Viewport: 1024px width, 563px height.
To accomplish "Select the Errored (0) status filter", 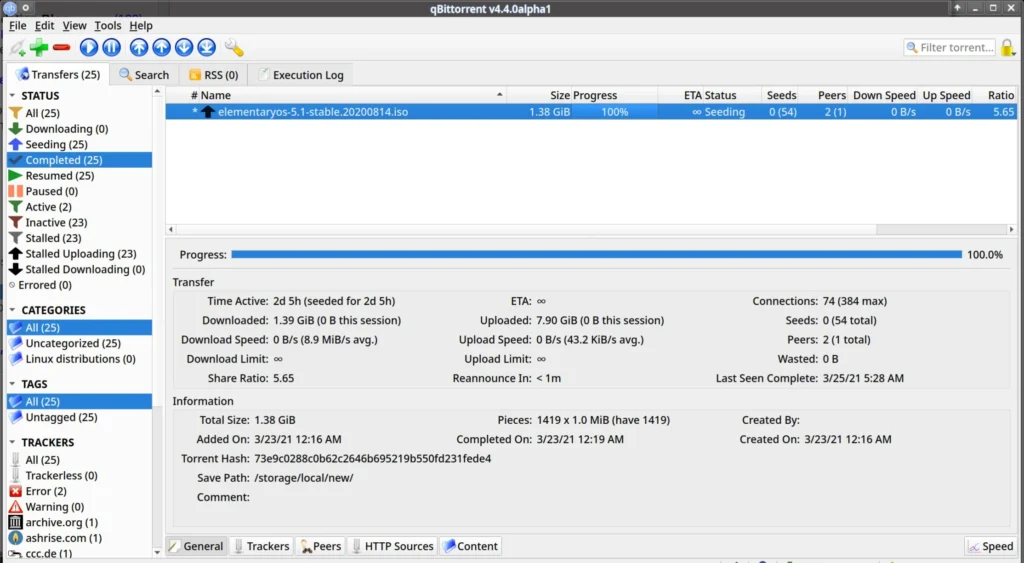I will pos(79,285).
